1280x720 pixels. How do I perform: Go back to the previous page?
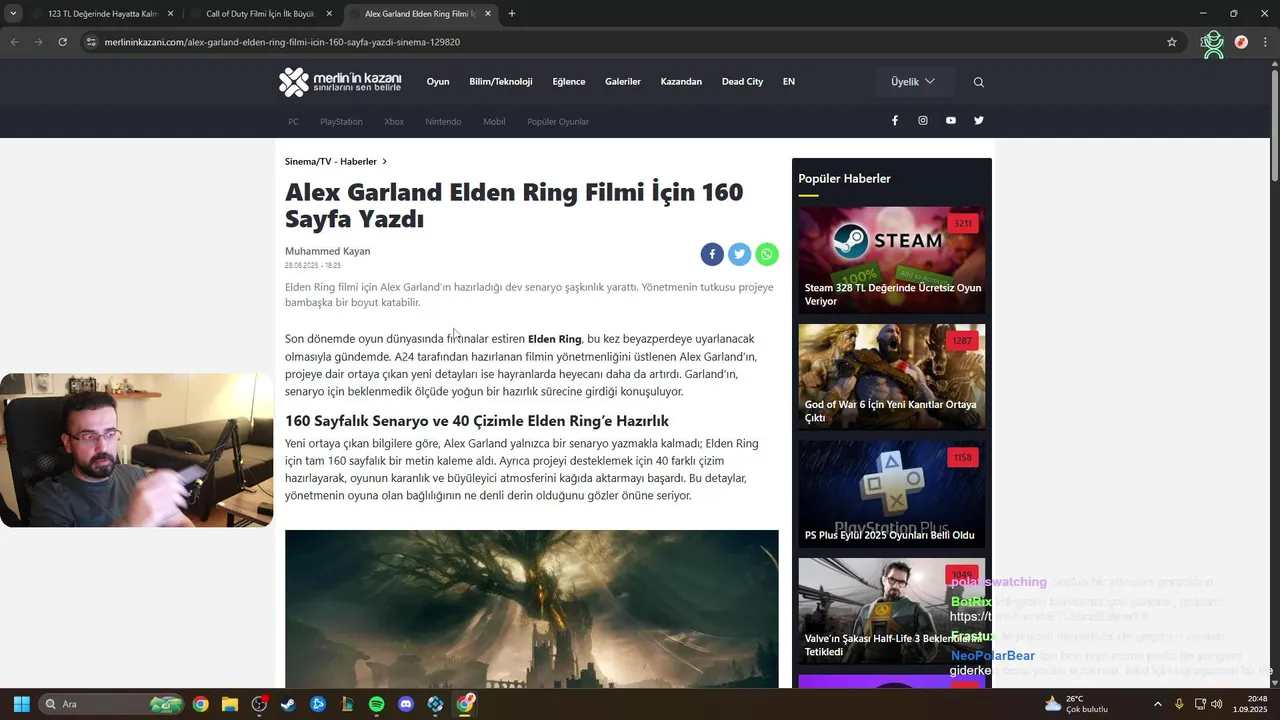[x=14, y=42]
